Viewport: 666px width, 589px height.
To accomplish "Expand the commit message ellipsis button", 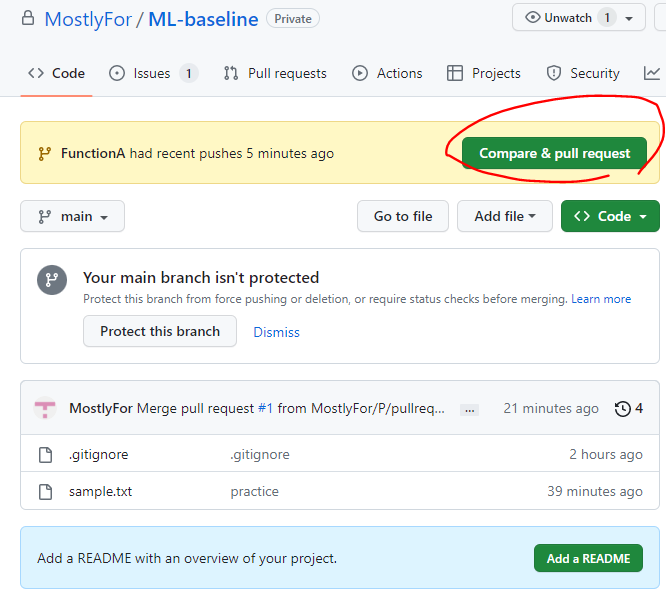I will click(x=470, y=410).
